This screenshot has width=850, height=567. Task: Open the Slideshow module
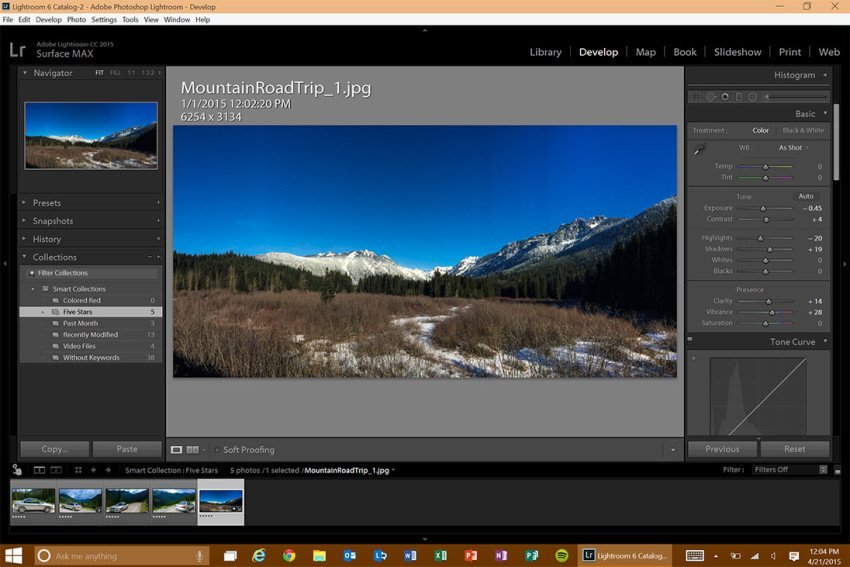[x=737, y=52]
